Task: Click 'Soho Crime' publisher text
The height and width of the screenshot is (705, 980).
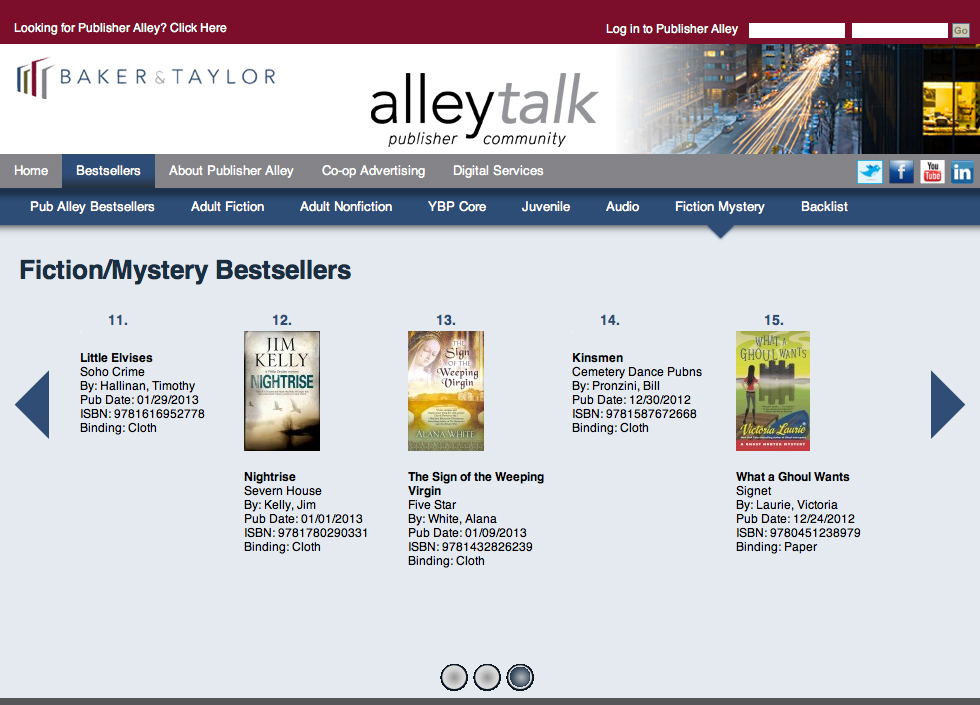Action: pyautogui.click(x=112, y=372)
